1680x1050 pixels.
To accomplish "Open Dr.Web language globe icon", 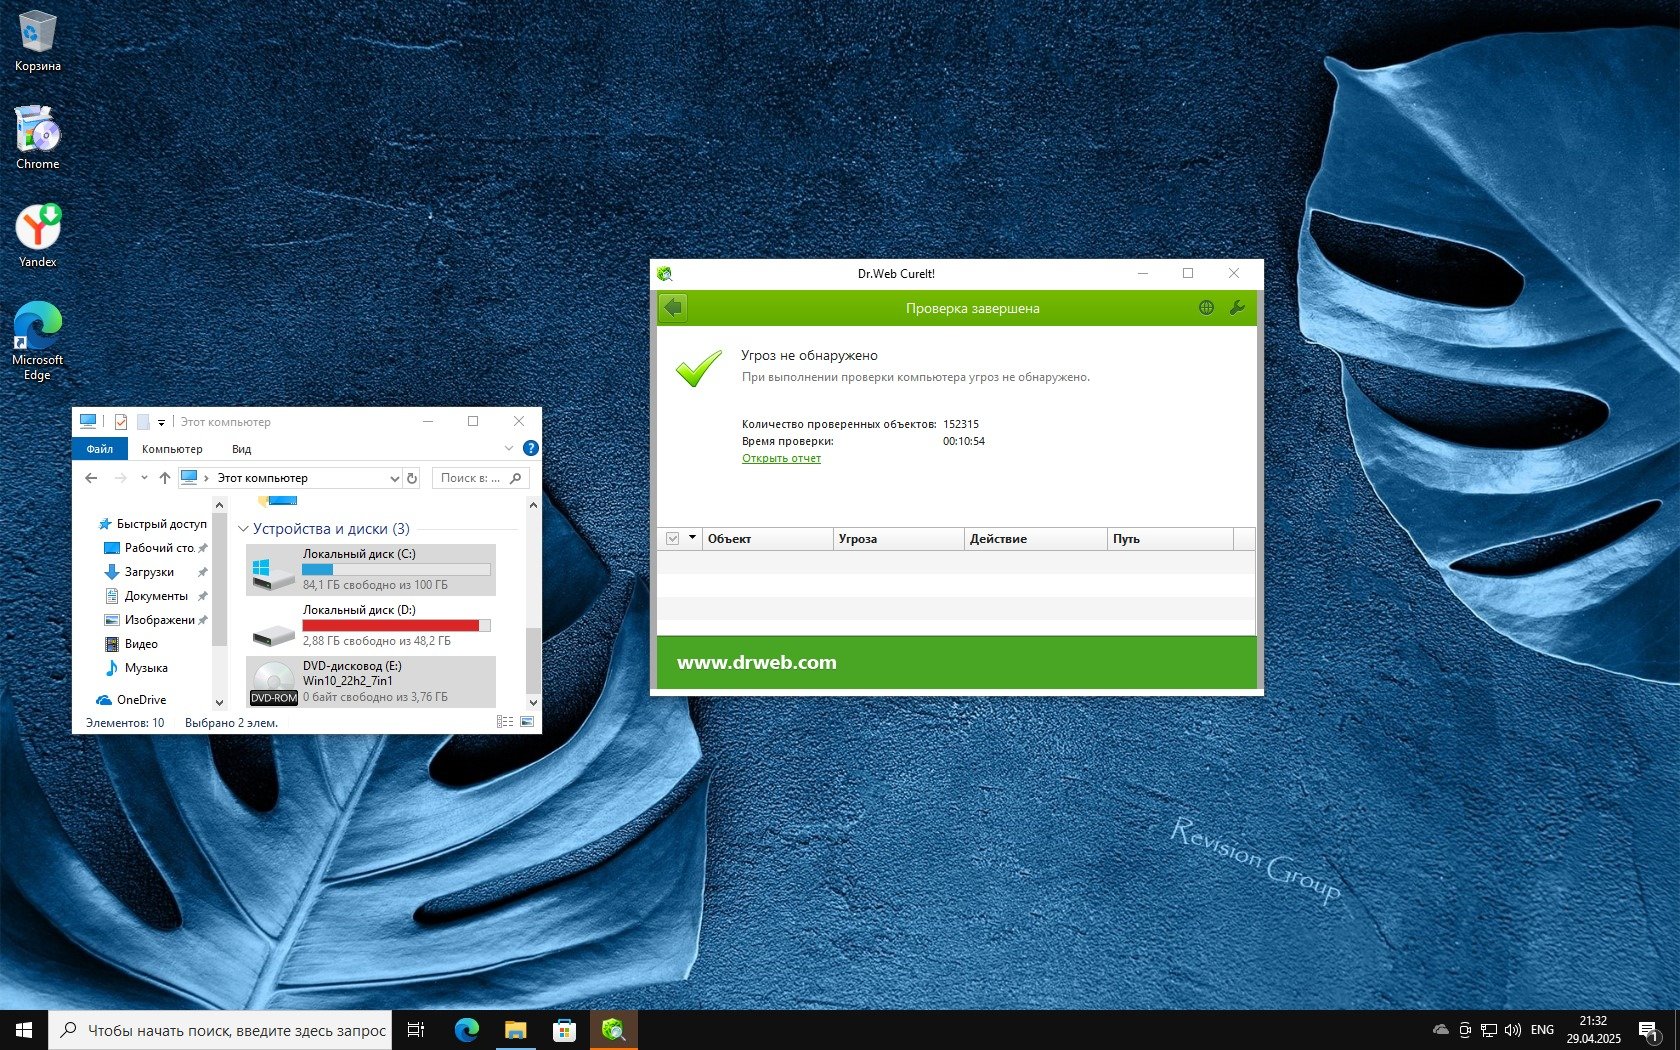I will point(1206,308).
